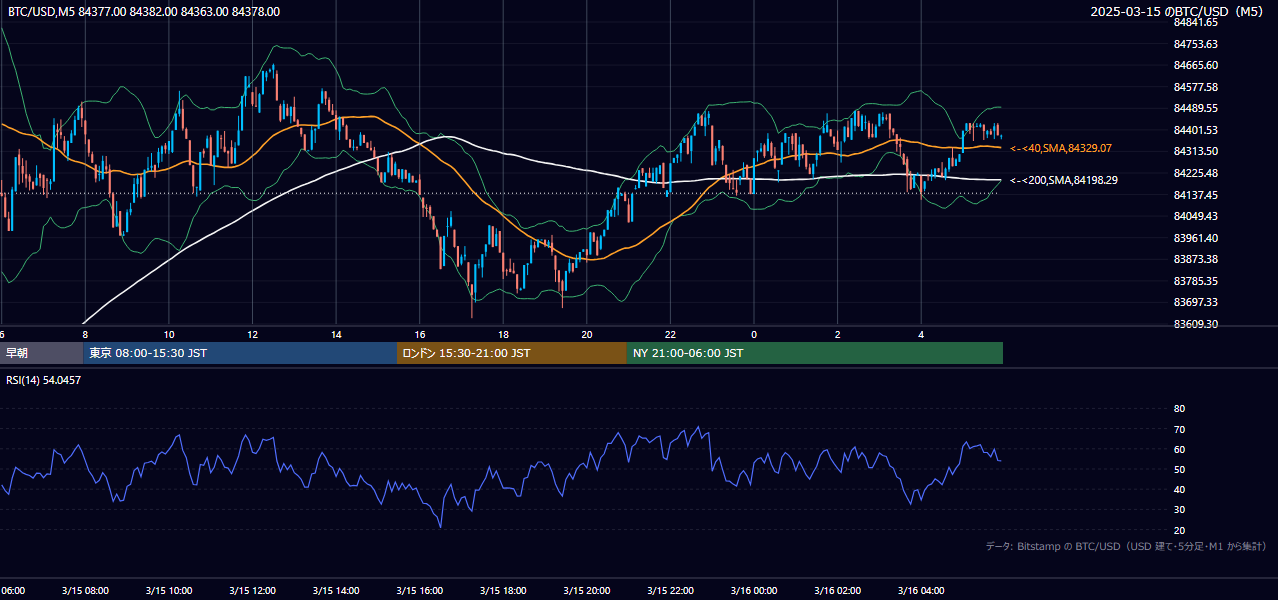The width and height of the screenshot is (1278, 600).
Task: Select the 東京 08:00-15:30 JST session bar
Action: [240, 353]
